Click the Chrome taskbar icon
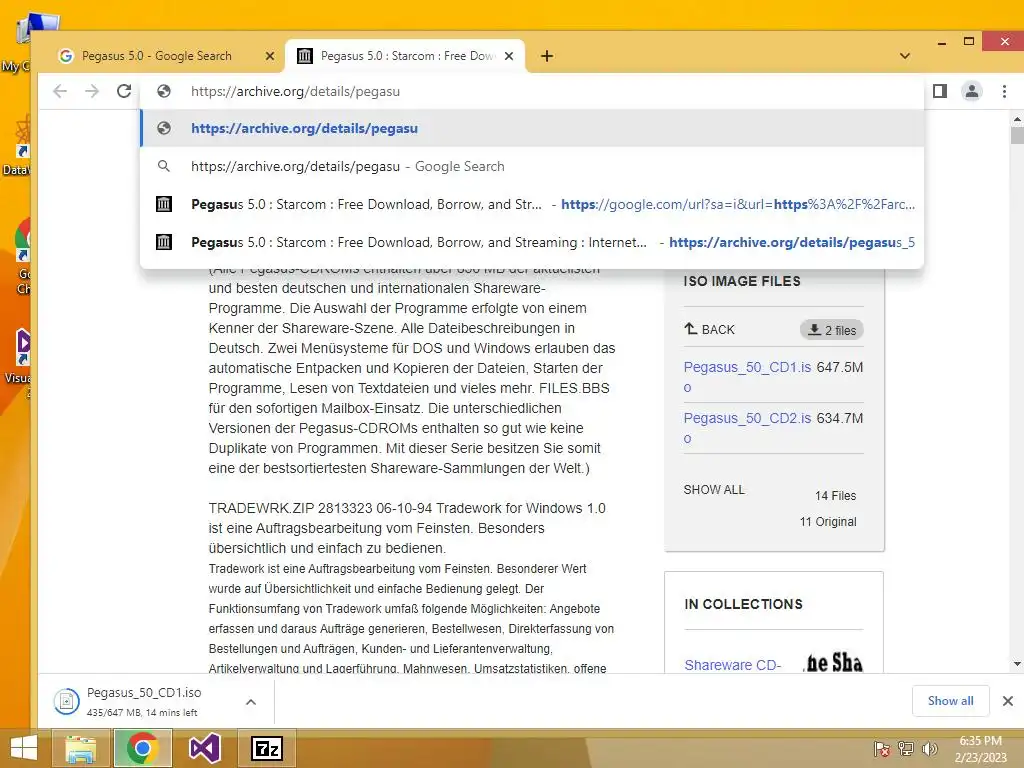Viewport: 1024px width, 768px height. click(142, 748)
